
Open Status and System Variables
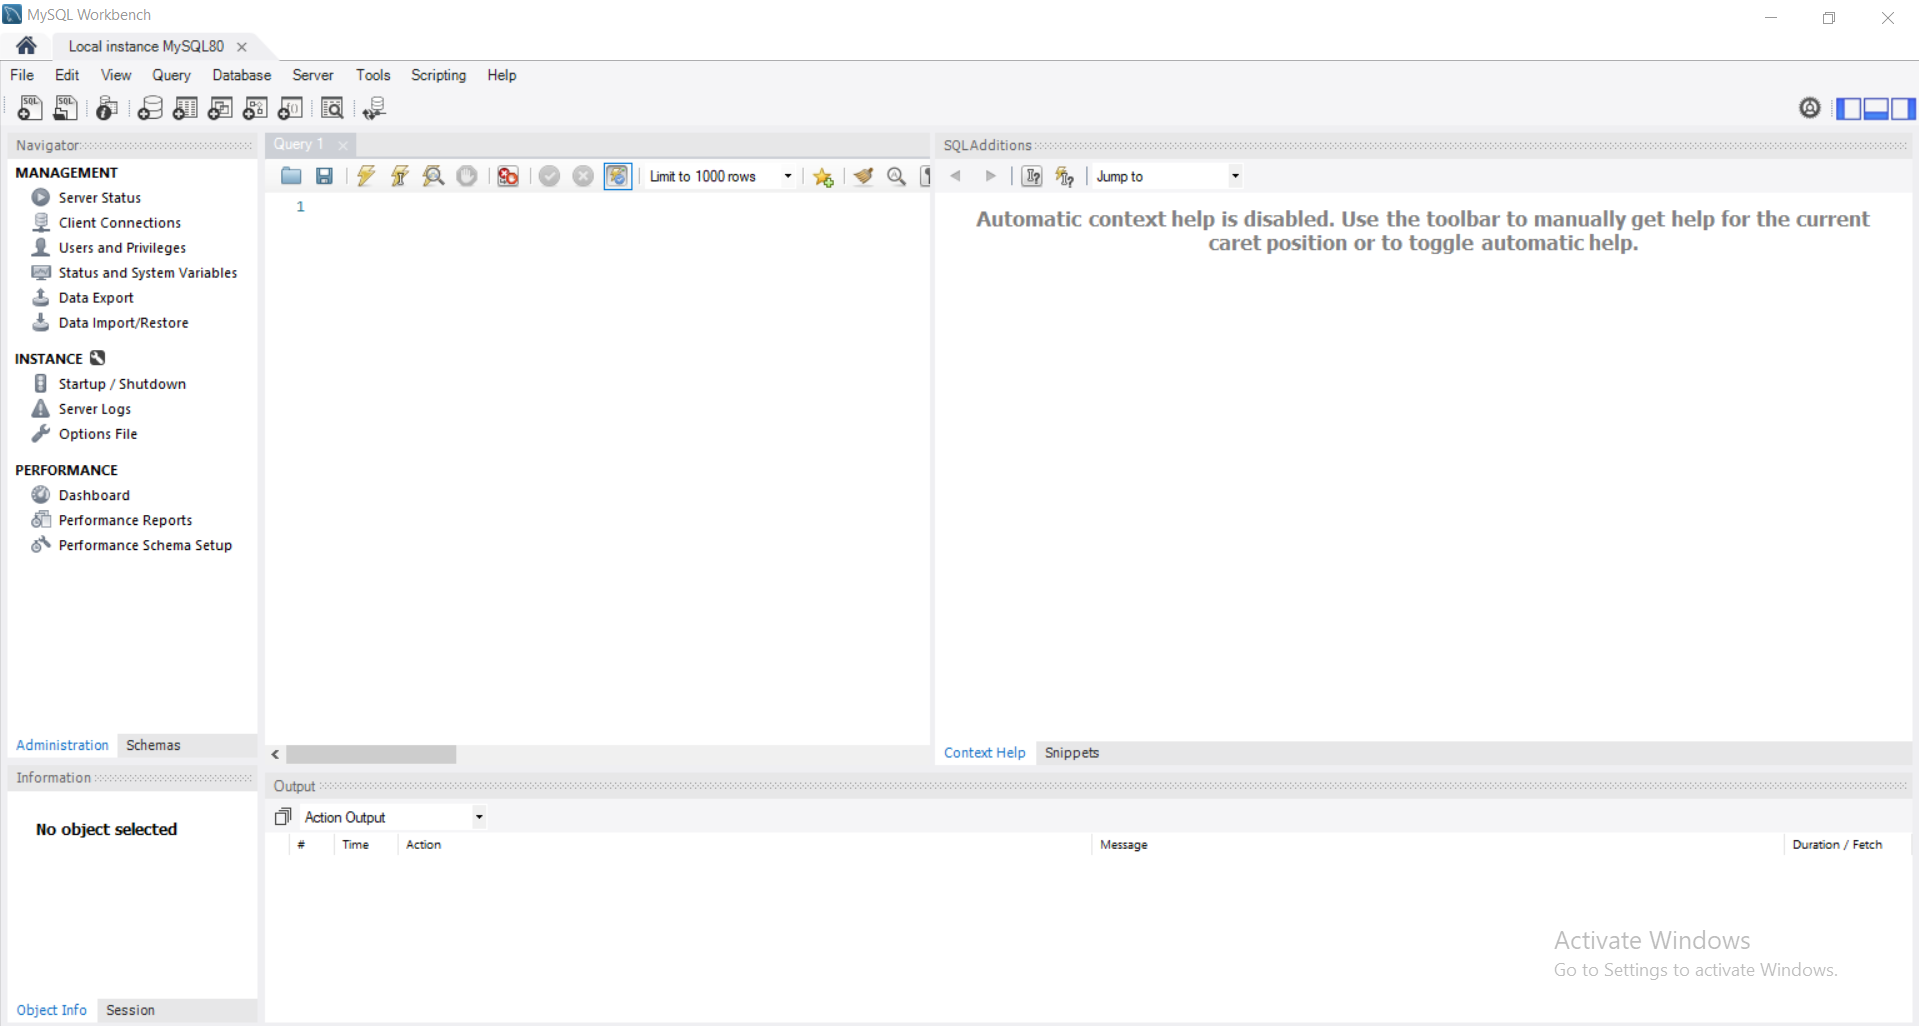coord(147,273)
